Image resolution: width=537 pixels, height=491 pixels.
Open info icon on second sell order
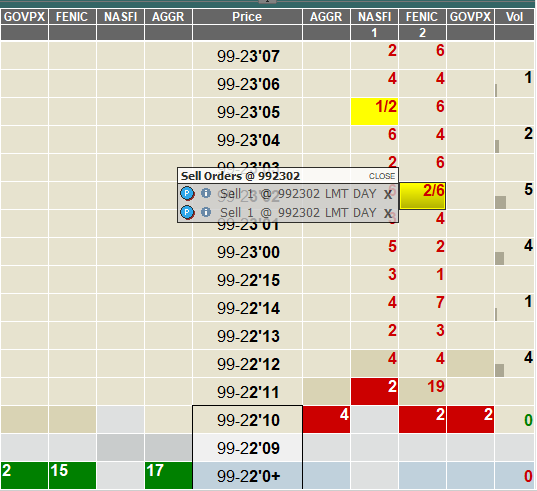pos(205,212)
